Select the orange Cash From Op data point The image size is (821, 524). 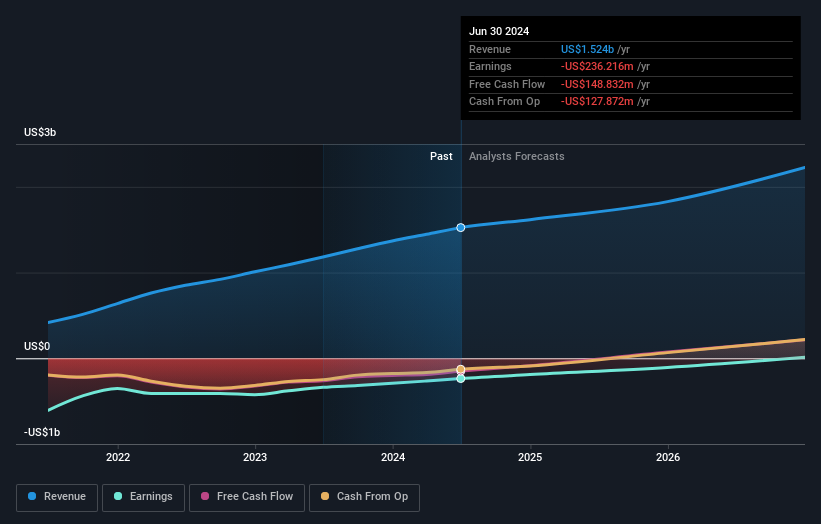pos(461,370)
